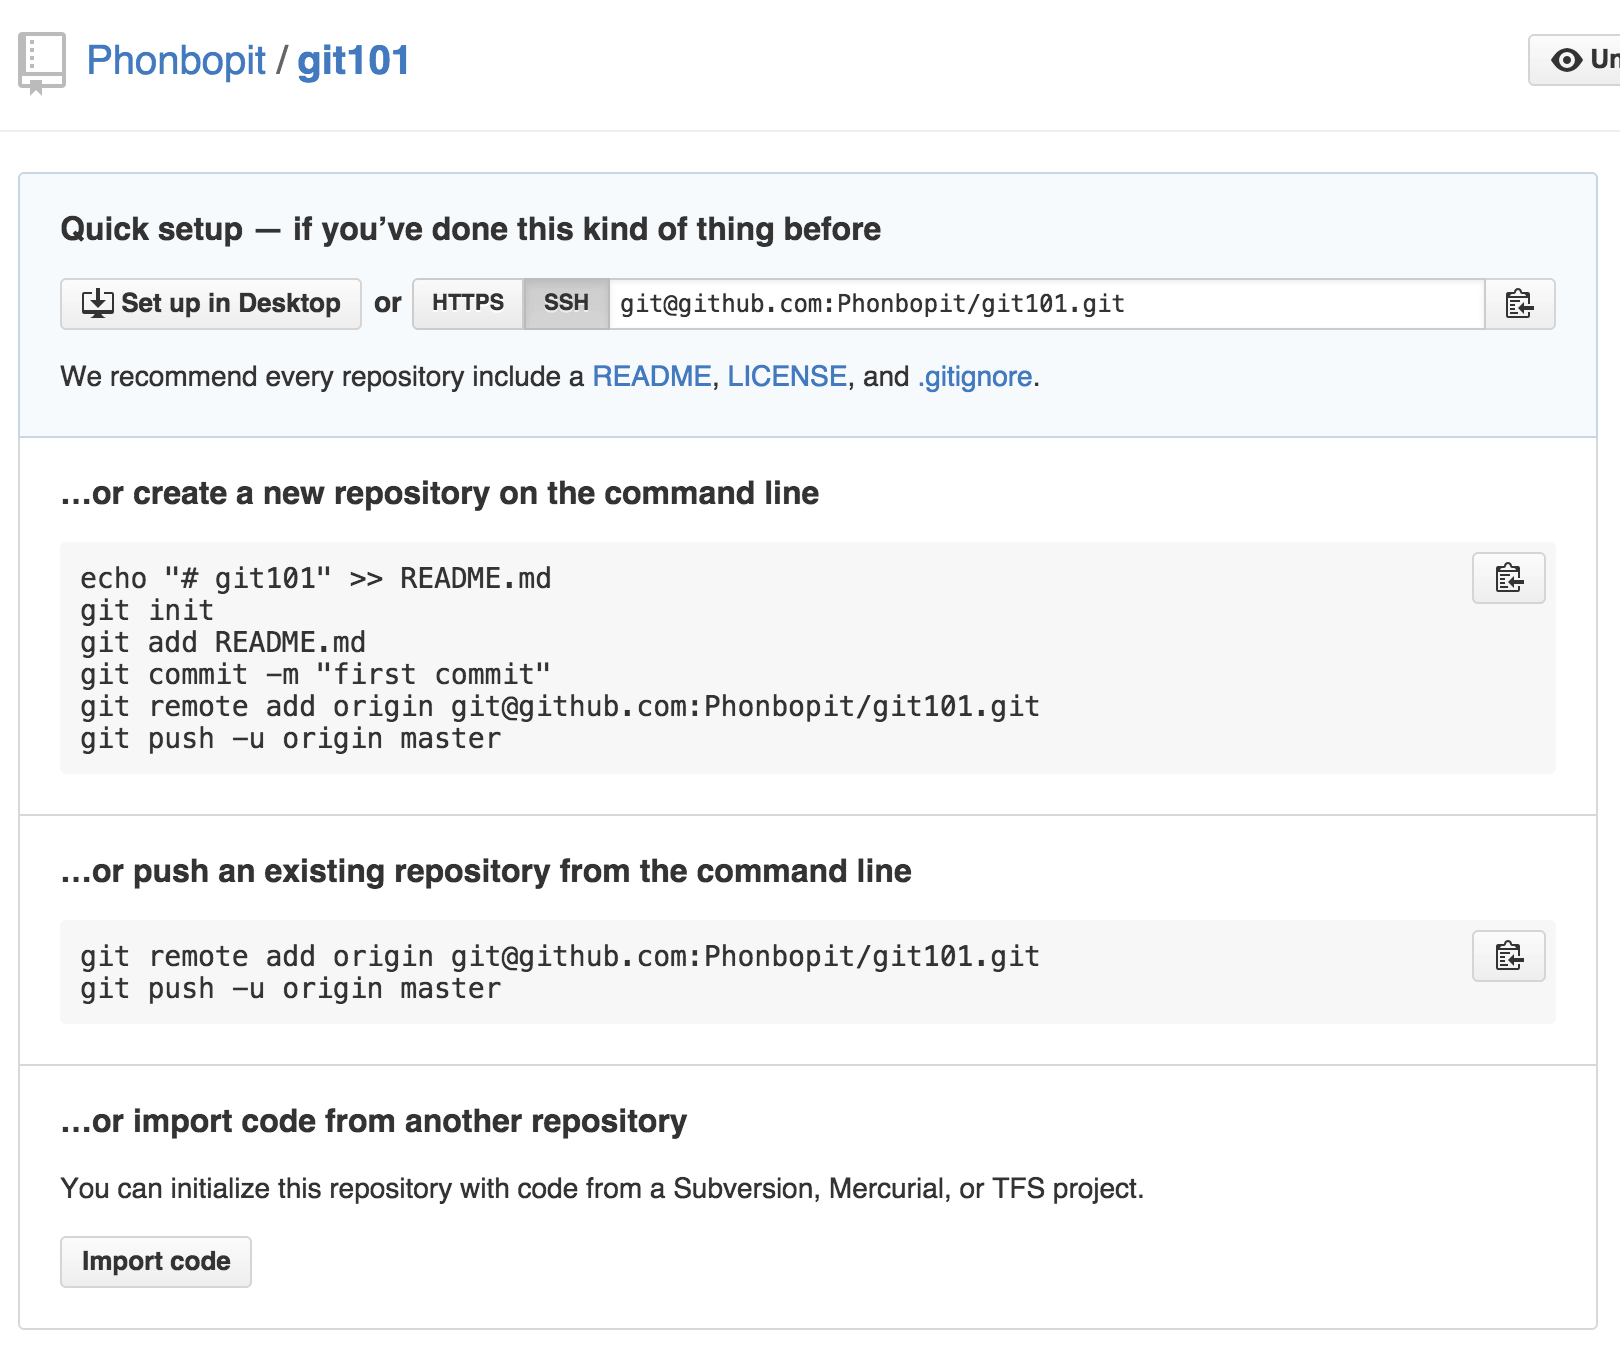Click '…or create a new repository' heading
The image size is (1620, 1364).
pyautogui.click(x=440, y=494)
